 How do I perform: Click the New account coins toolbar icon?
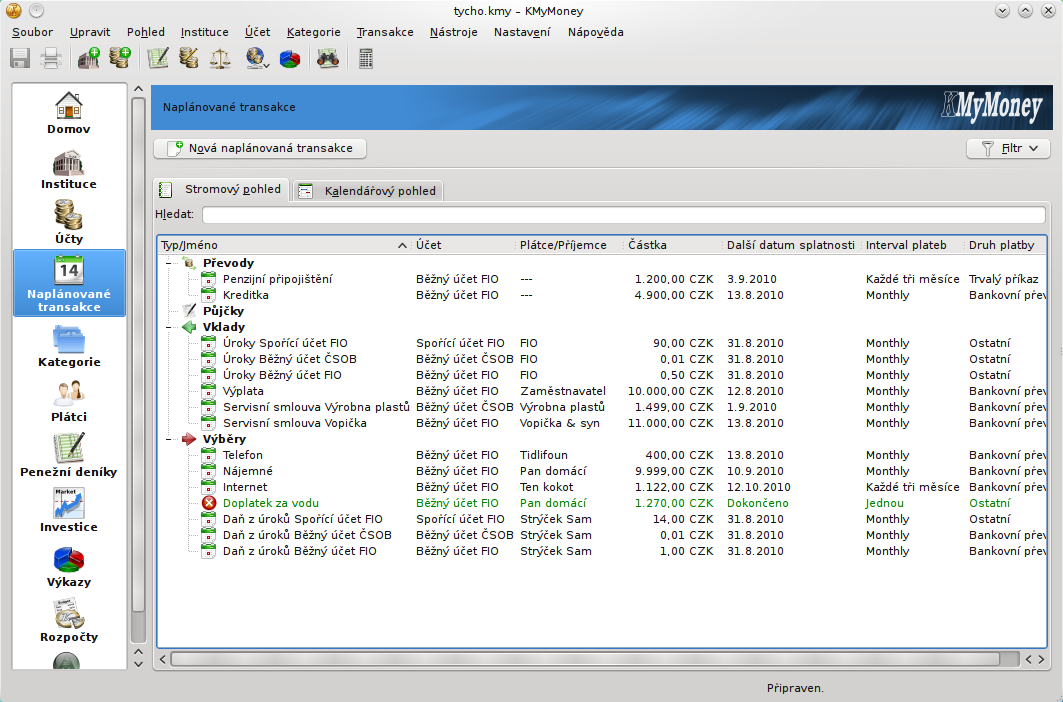pos(120,59)
